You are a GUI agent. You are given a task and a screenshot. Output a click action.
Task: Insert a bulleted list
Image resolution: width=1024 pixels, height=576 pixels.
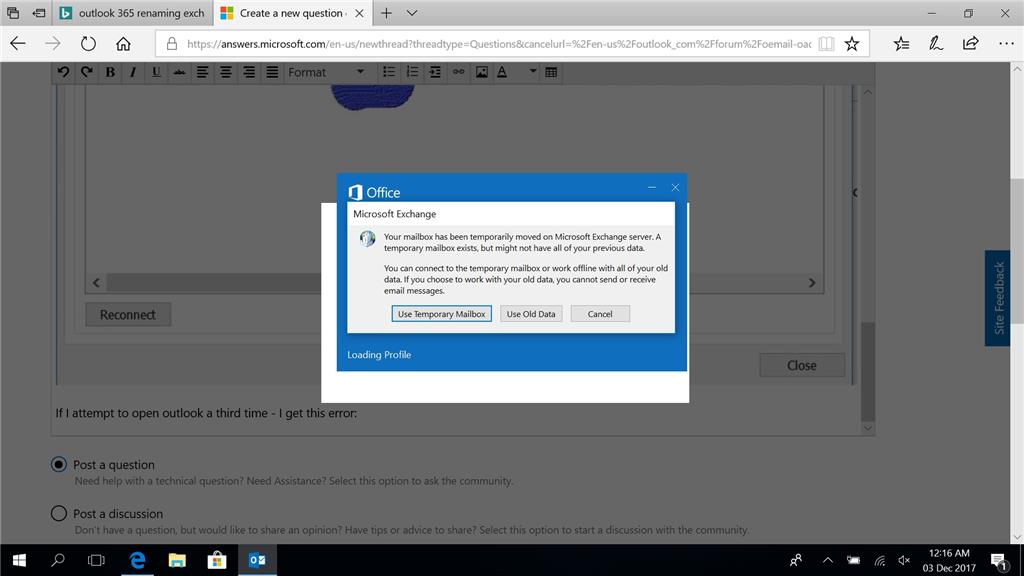(x=389, y=72)
